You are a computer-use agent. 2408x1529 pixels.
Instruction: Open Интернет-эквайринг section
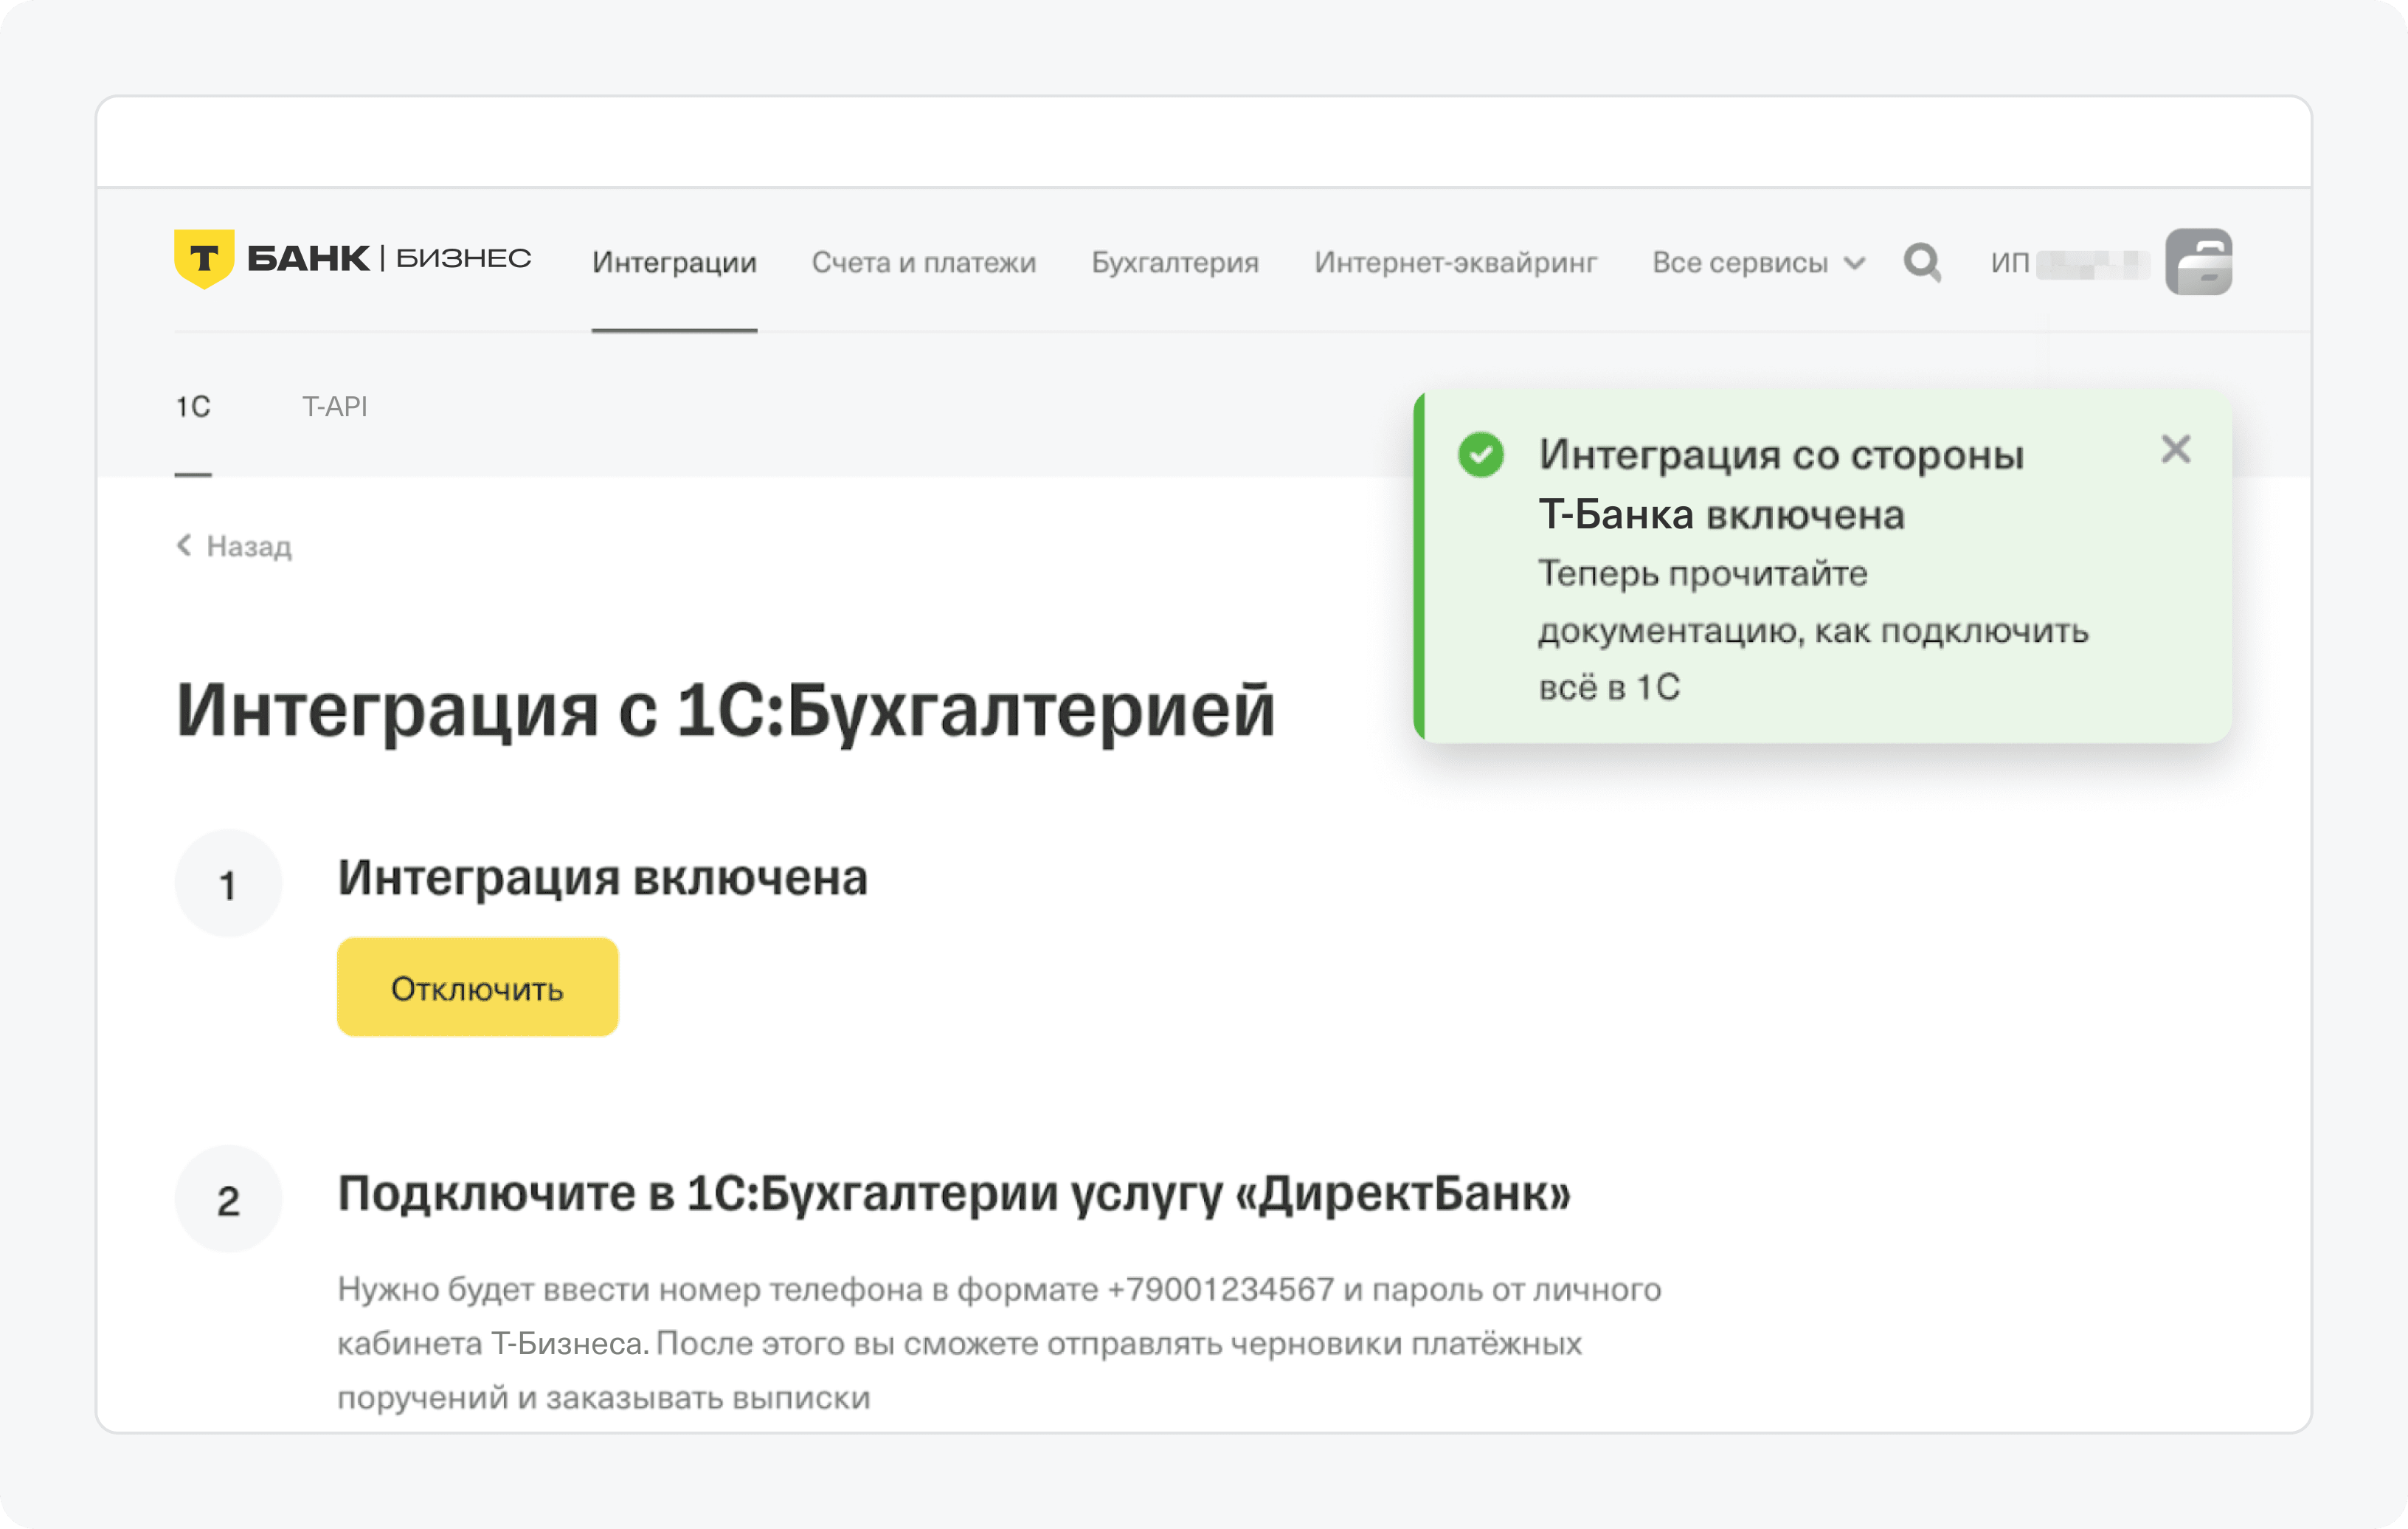(1455, 262)
